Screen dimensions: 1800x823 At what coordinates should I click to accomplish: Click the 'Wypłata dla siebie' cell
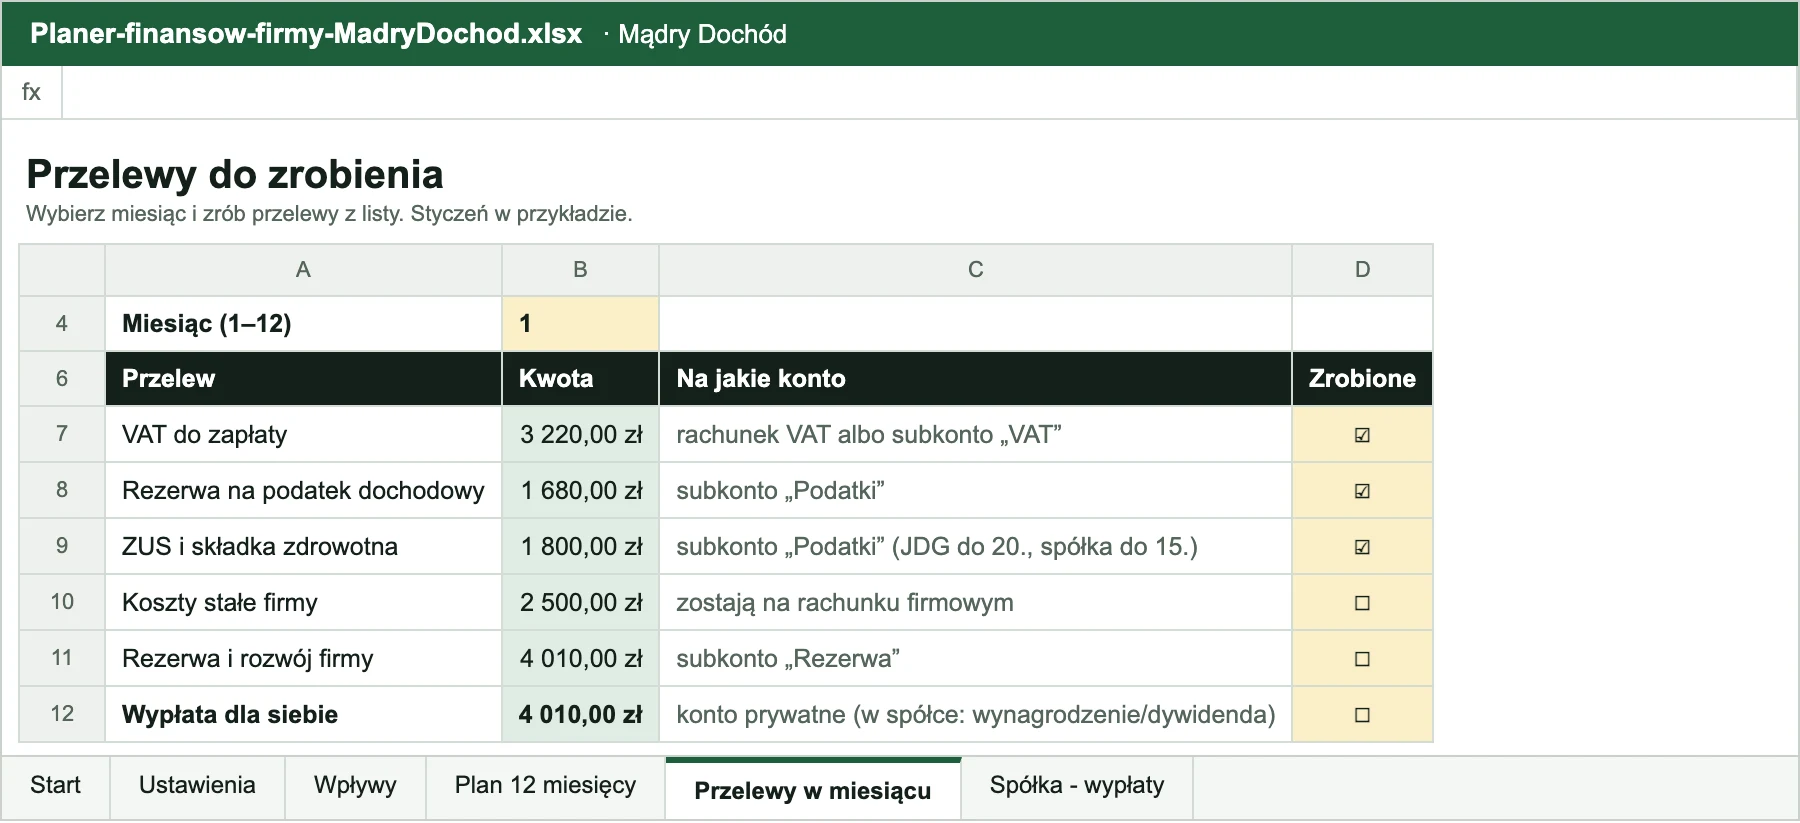tap(303, 714)
